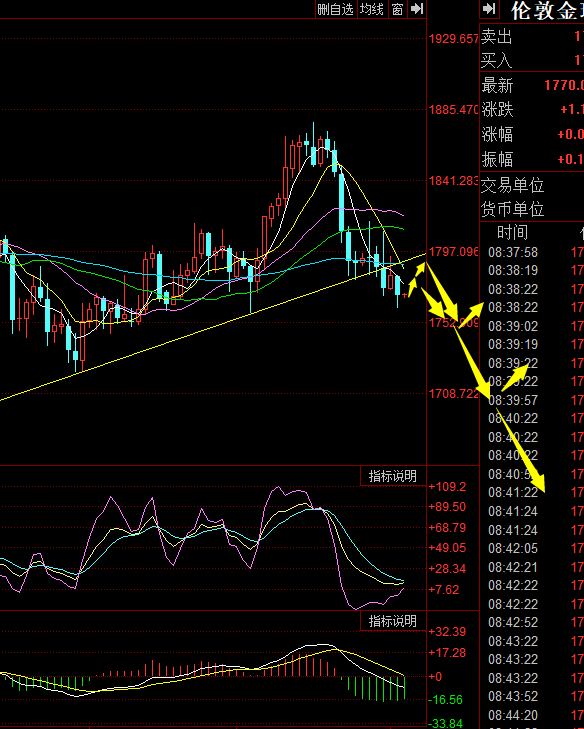Click the 买入 buy price row
The height and width of the screenshot is (729, 584).
pos(532,60)
